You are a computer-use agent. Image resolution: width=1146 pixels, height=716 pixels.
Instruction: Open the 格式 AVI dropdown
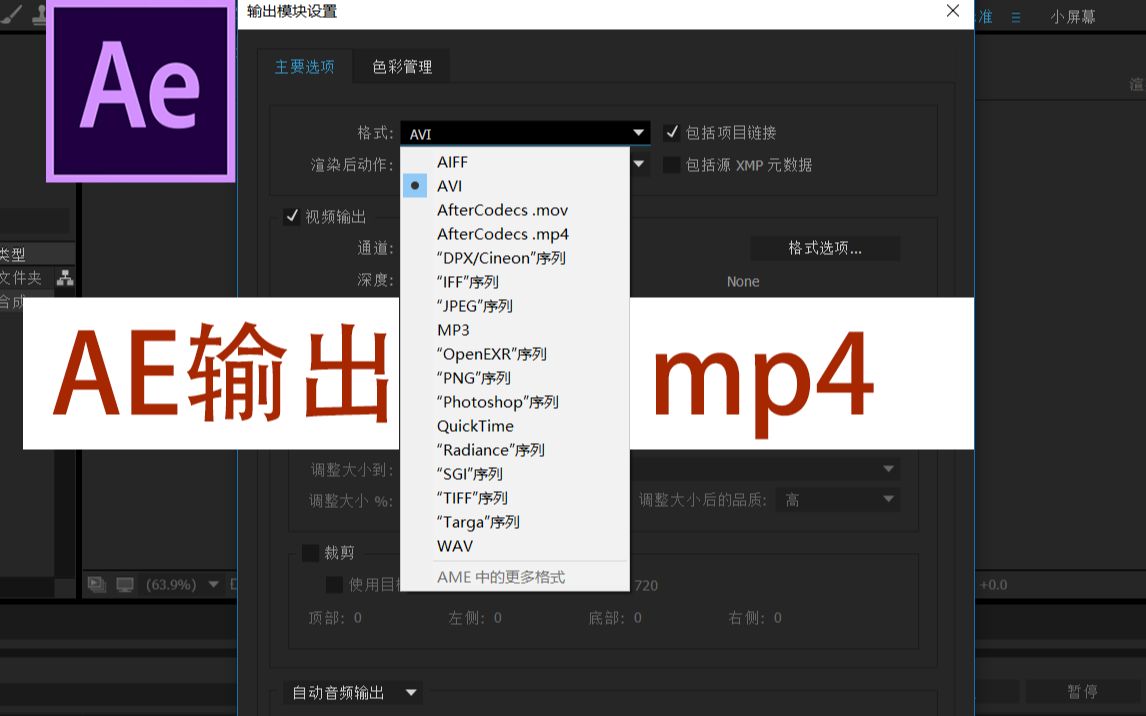point(525,134)
